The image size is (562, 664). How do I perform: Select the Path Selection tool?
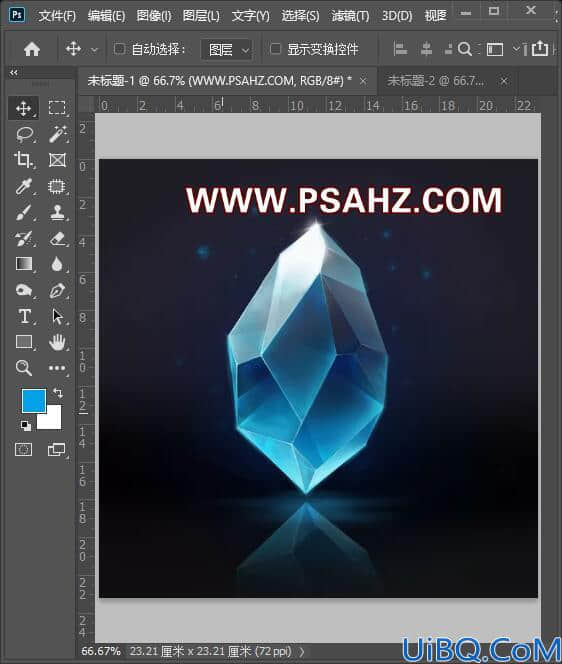tap(57, 316)
